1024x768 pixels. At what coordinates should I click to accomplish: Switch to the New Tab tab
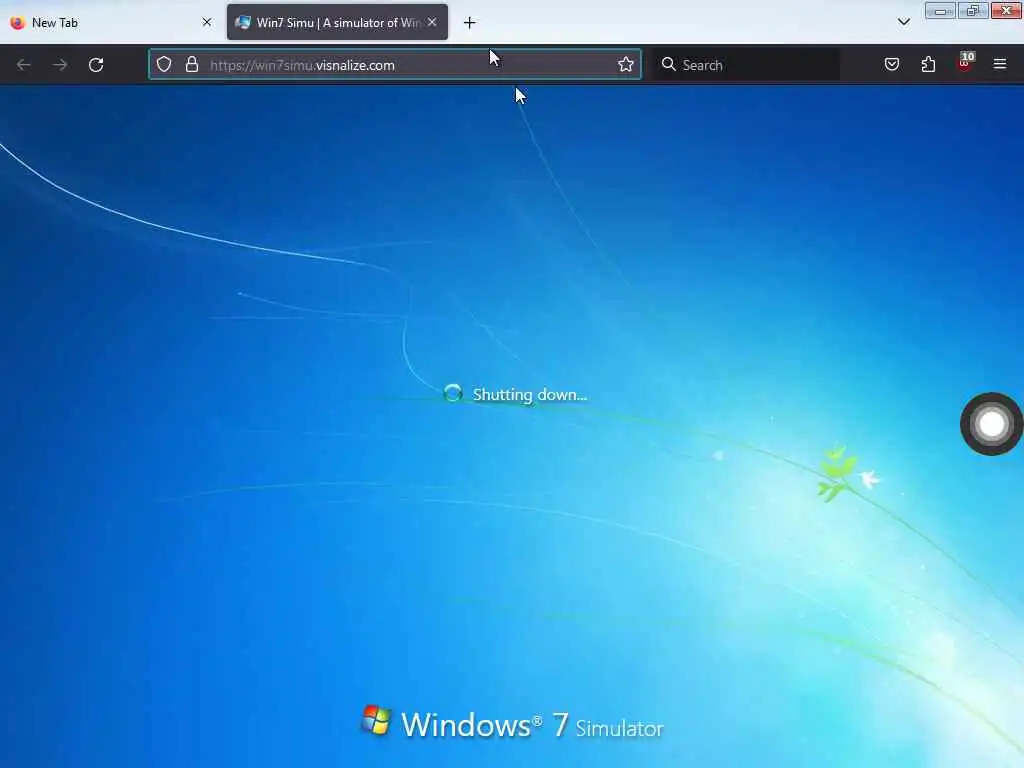(x=111, y=22)
